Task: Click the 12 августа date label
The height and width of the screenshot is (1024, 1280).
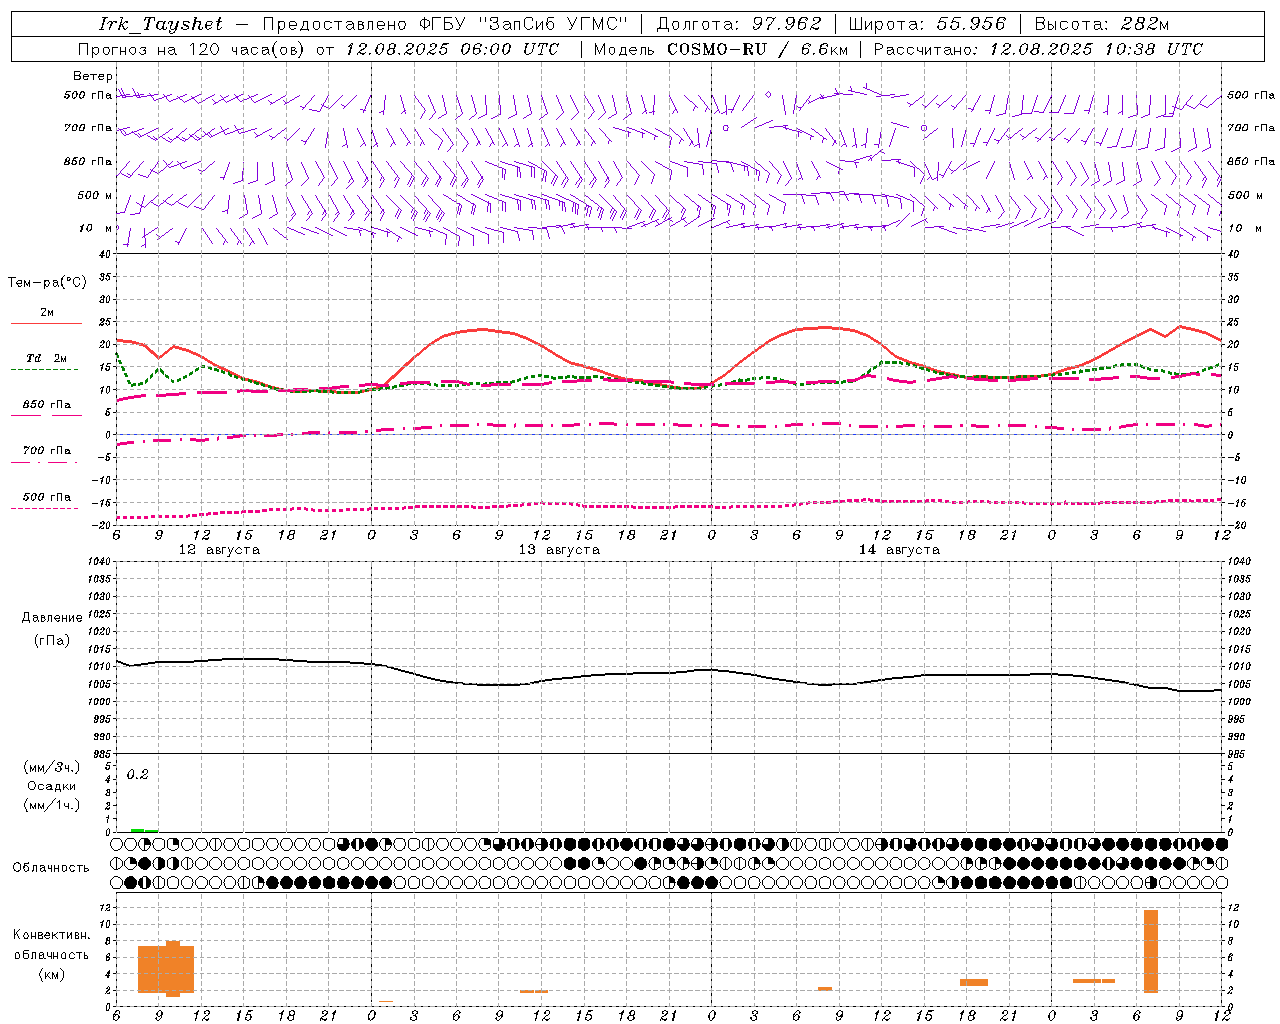Action: [x=219, y=550]
